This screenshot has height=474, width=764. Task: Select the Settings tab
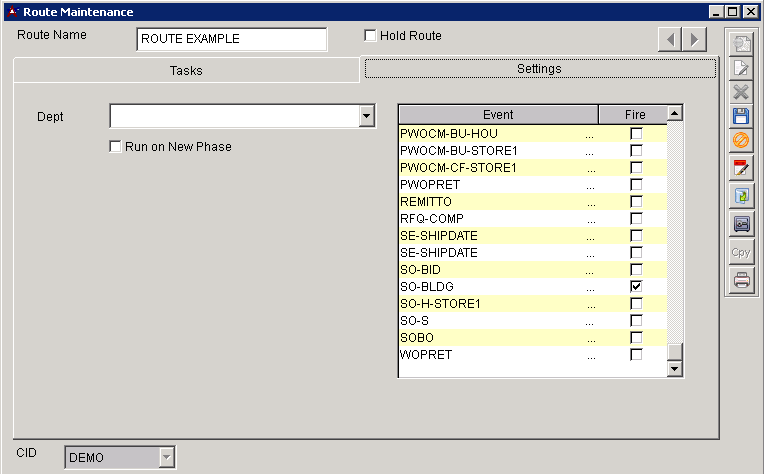click(539, 69)
